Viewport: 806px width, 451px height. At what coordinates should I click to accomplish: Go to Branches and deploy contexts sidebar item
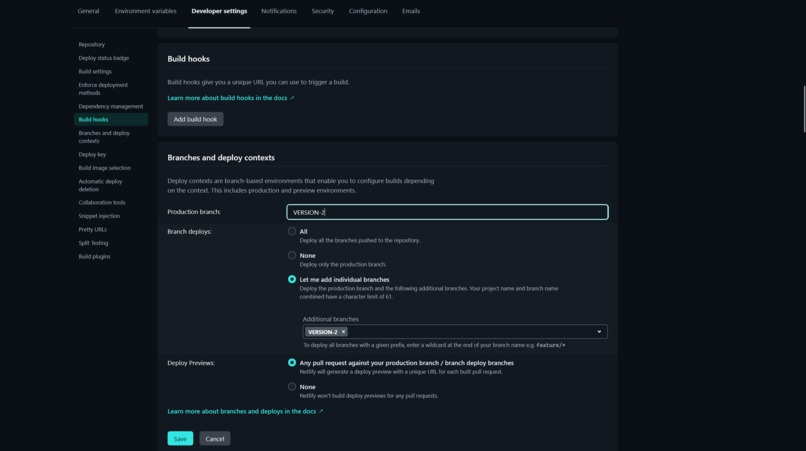104,137
